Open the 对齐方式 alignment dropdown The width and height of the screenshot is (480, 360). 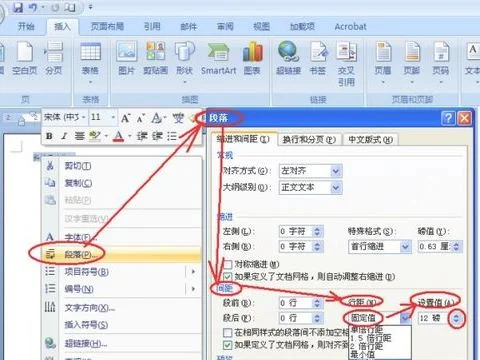pyautogui.click(x=336, y=171)
